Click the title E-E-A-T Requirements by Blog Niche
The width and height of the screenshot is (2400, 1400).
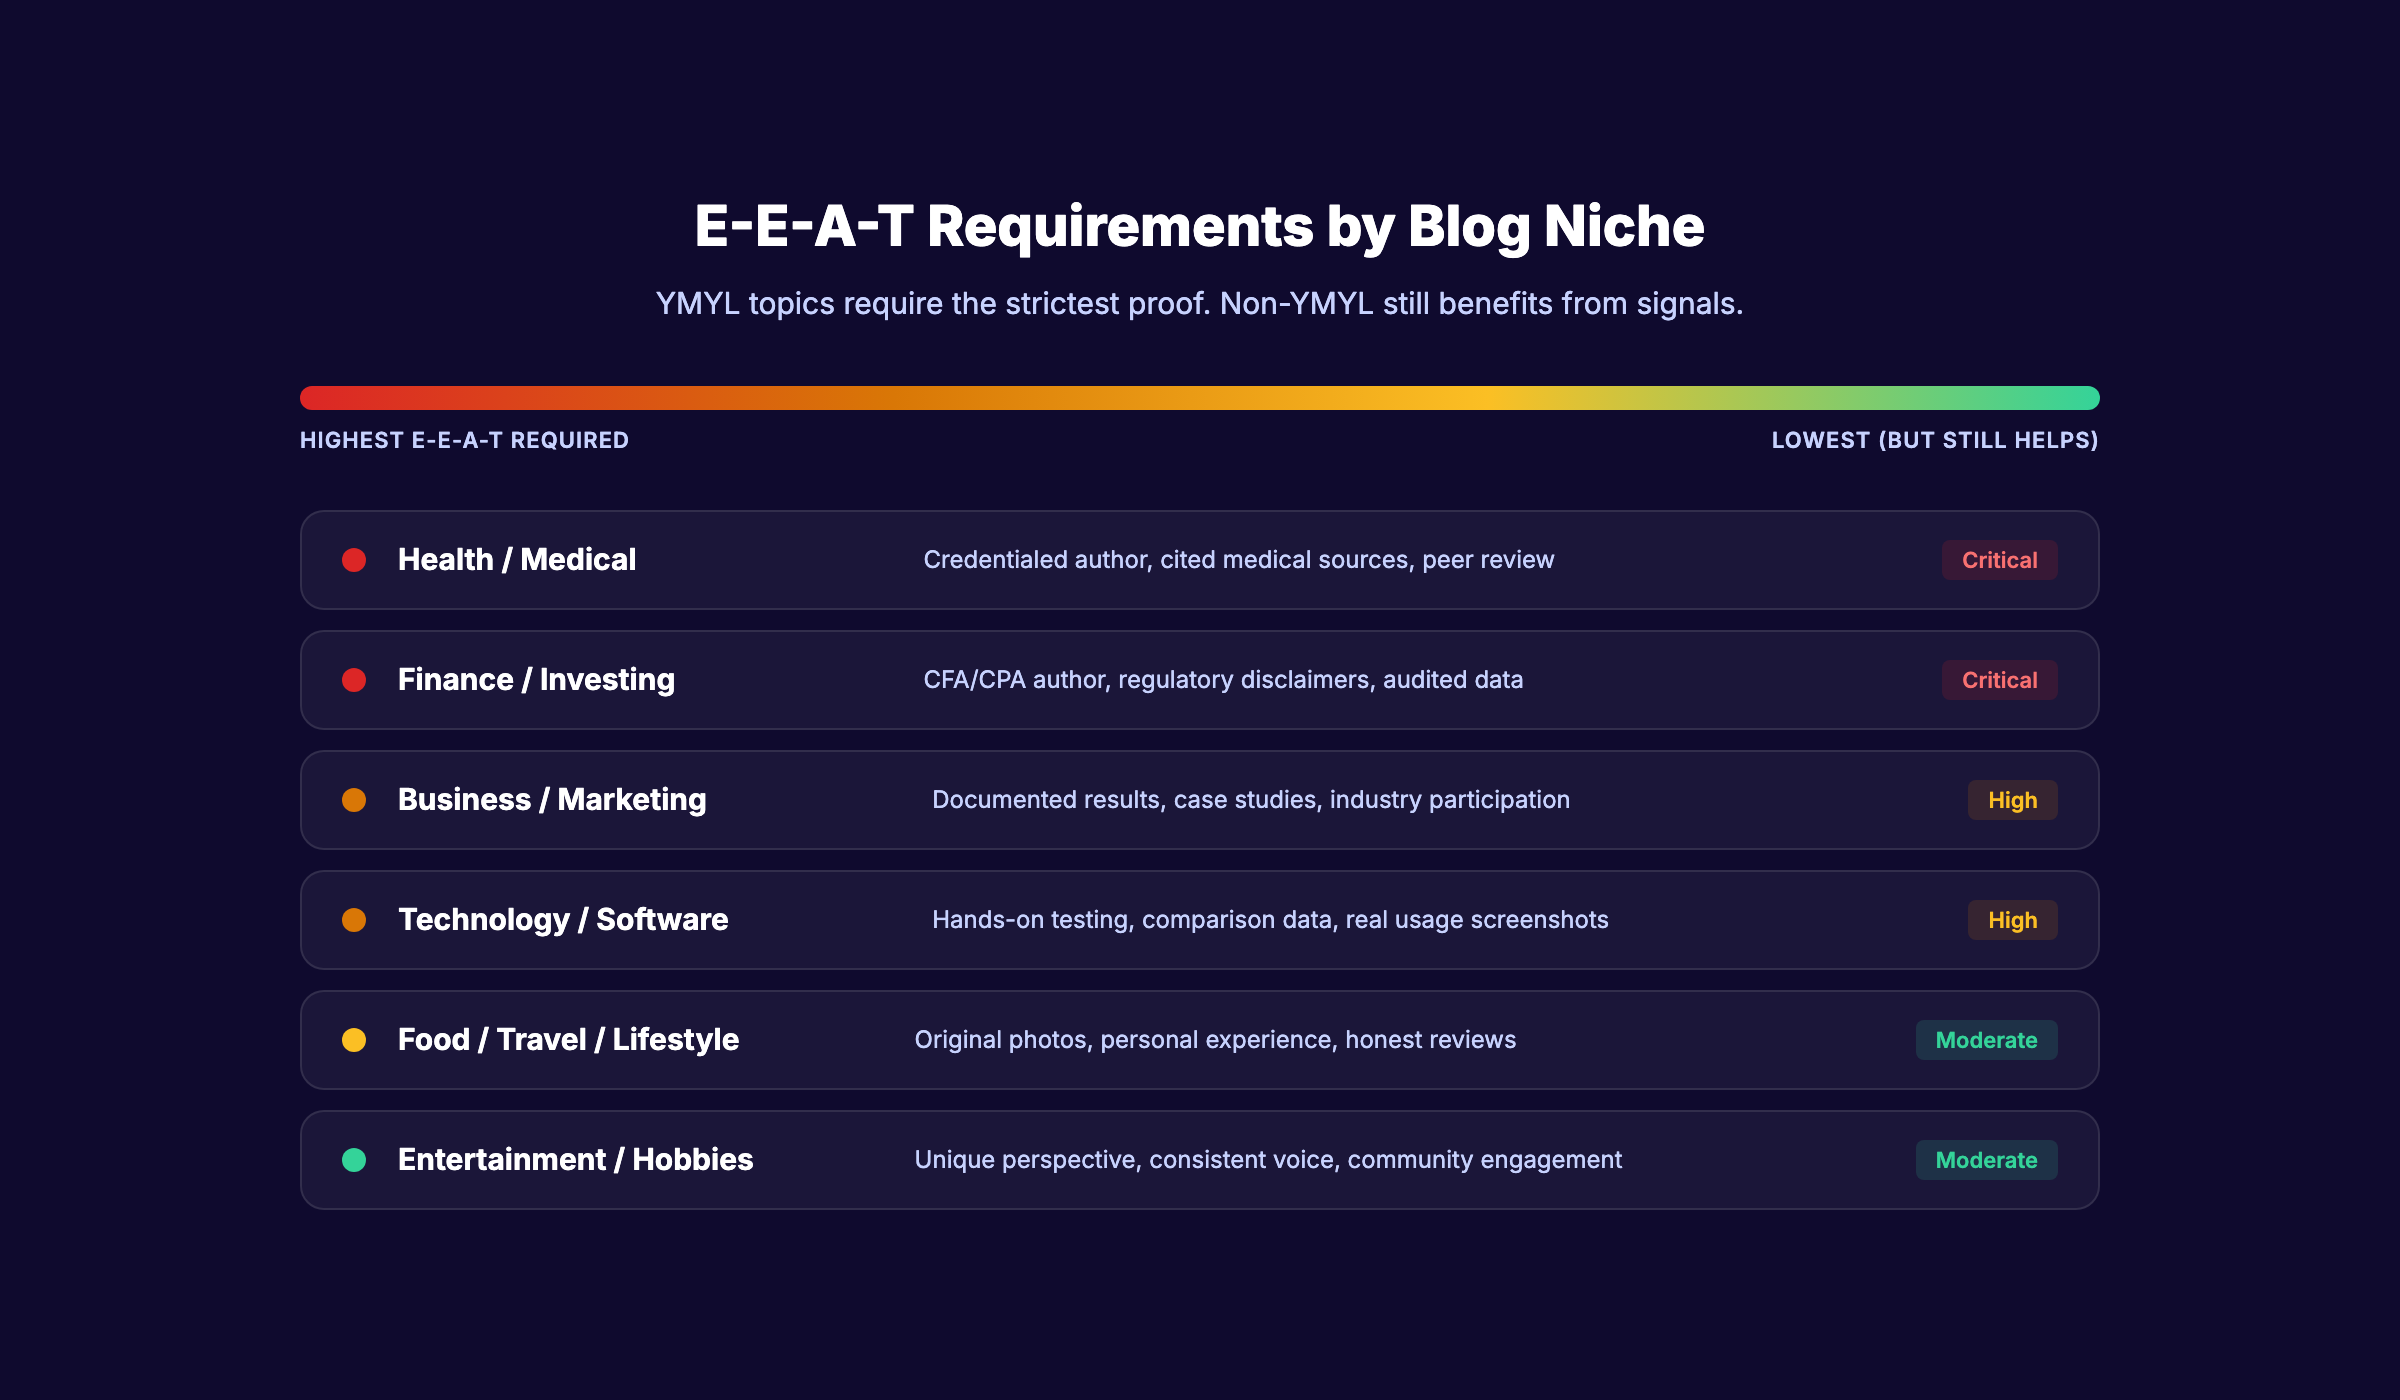1200,227
